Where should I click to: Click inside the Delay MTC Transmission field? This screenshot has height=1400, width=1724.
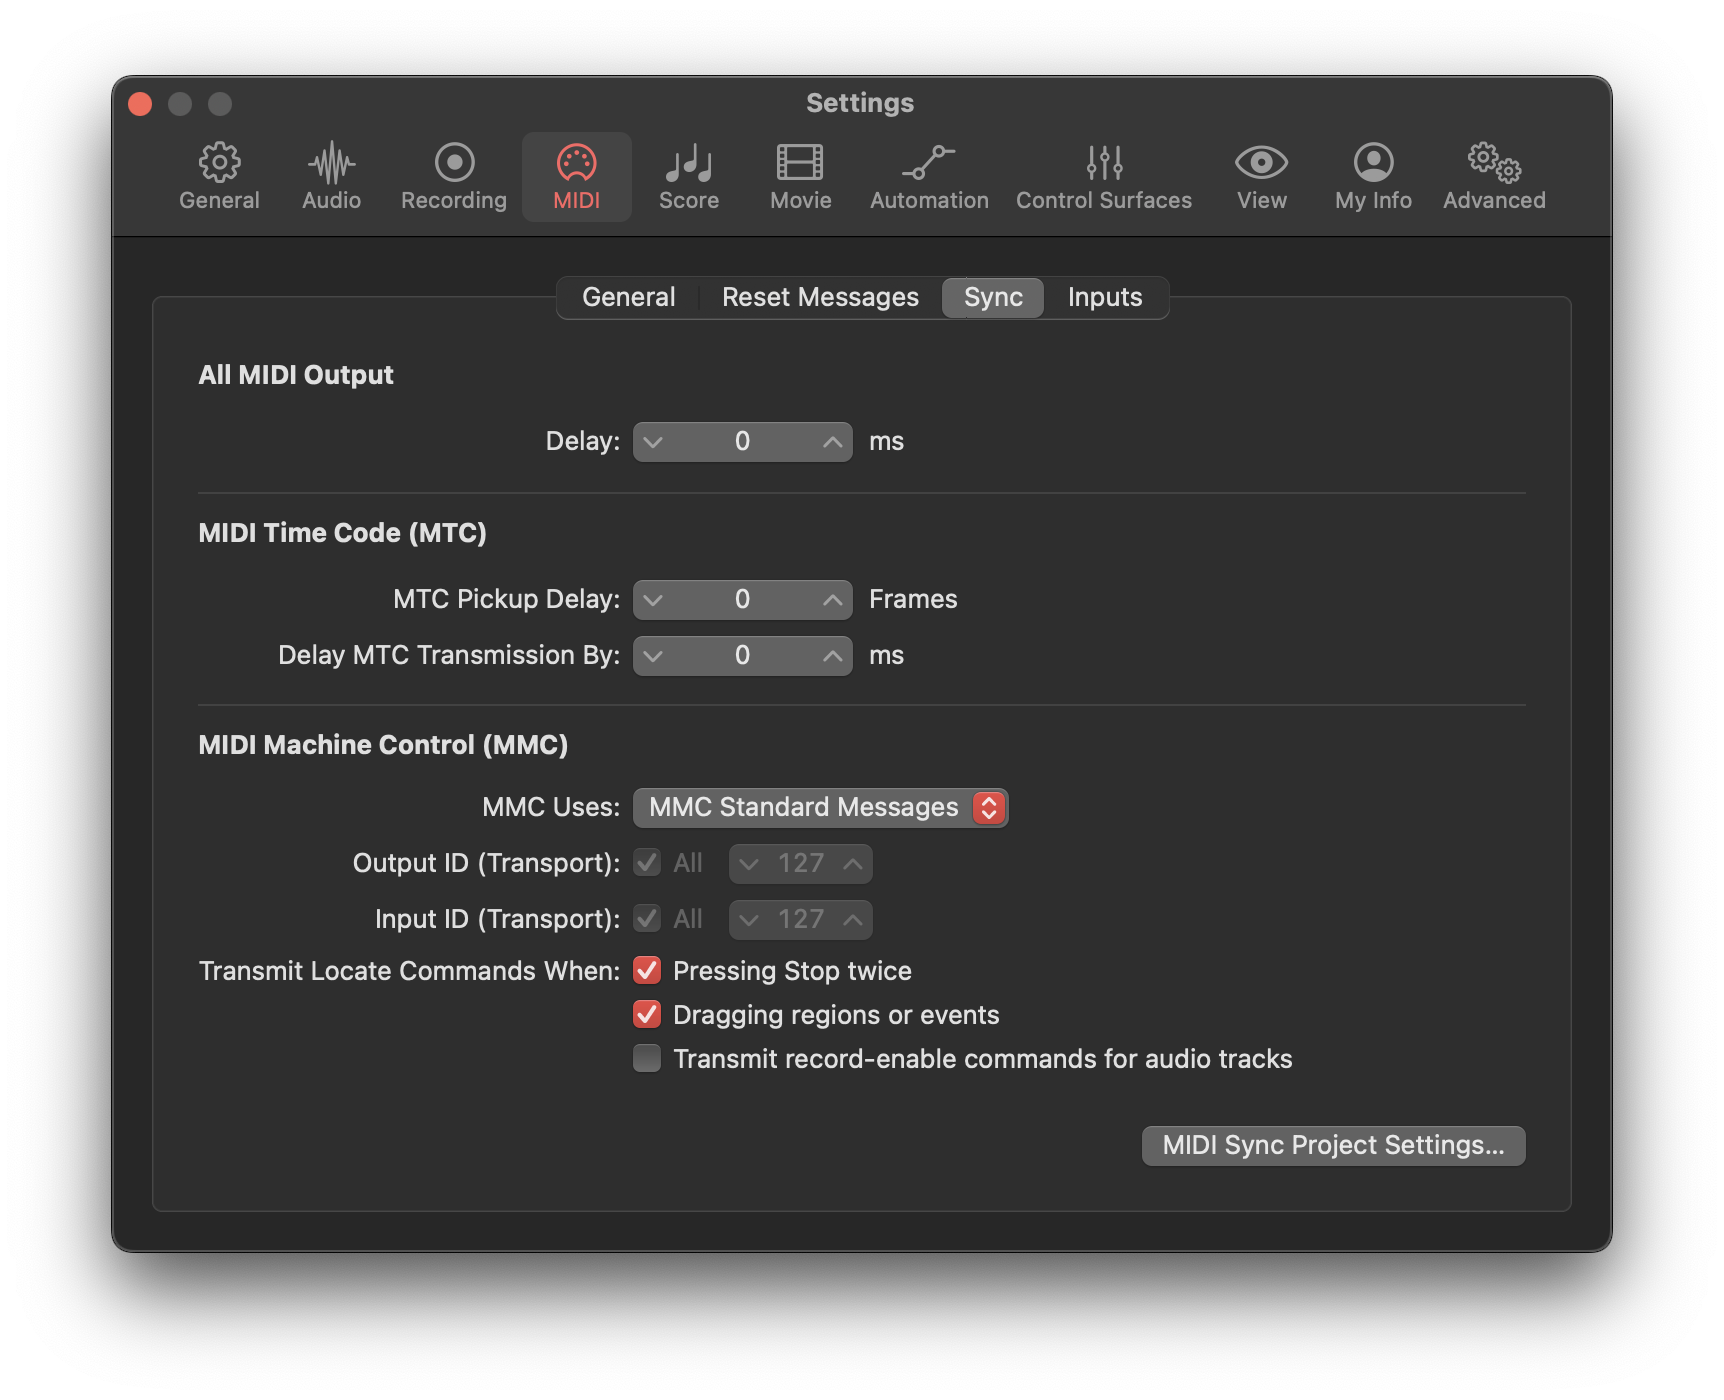[742, 655]
